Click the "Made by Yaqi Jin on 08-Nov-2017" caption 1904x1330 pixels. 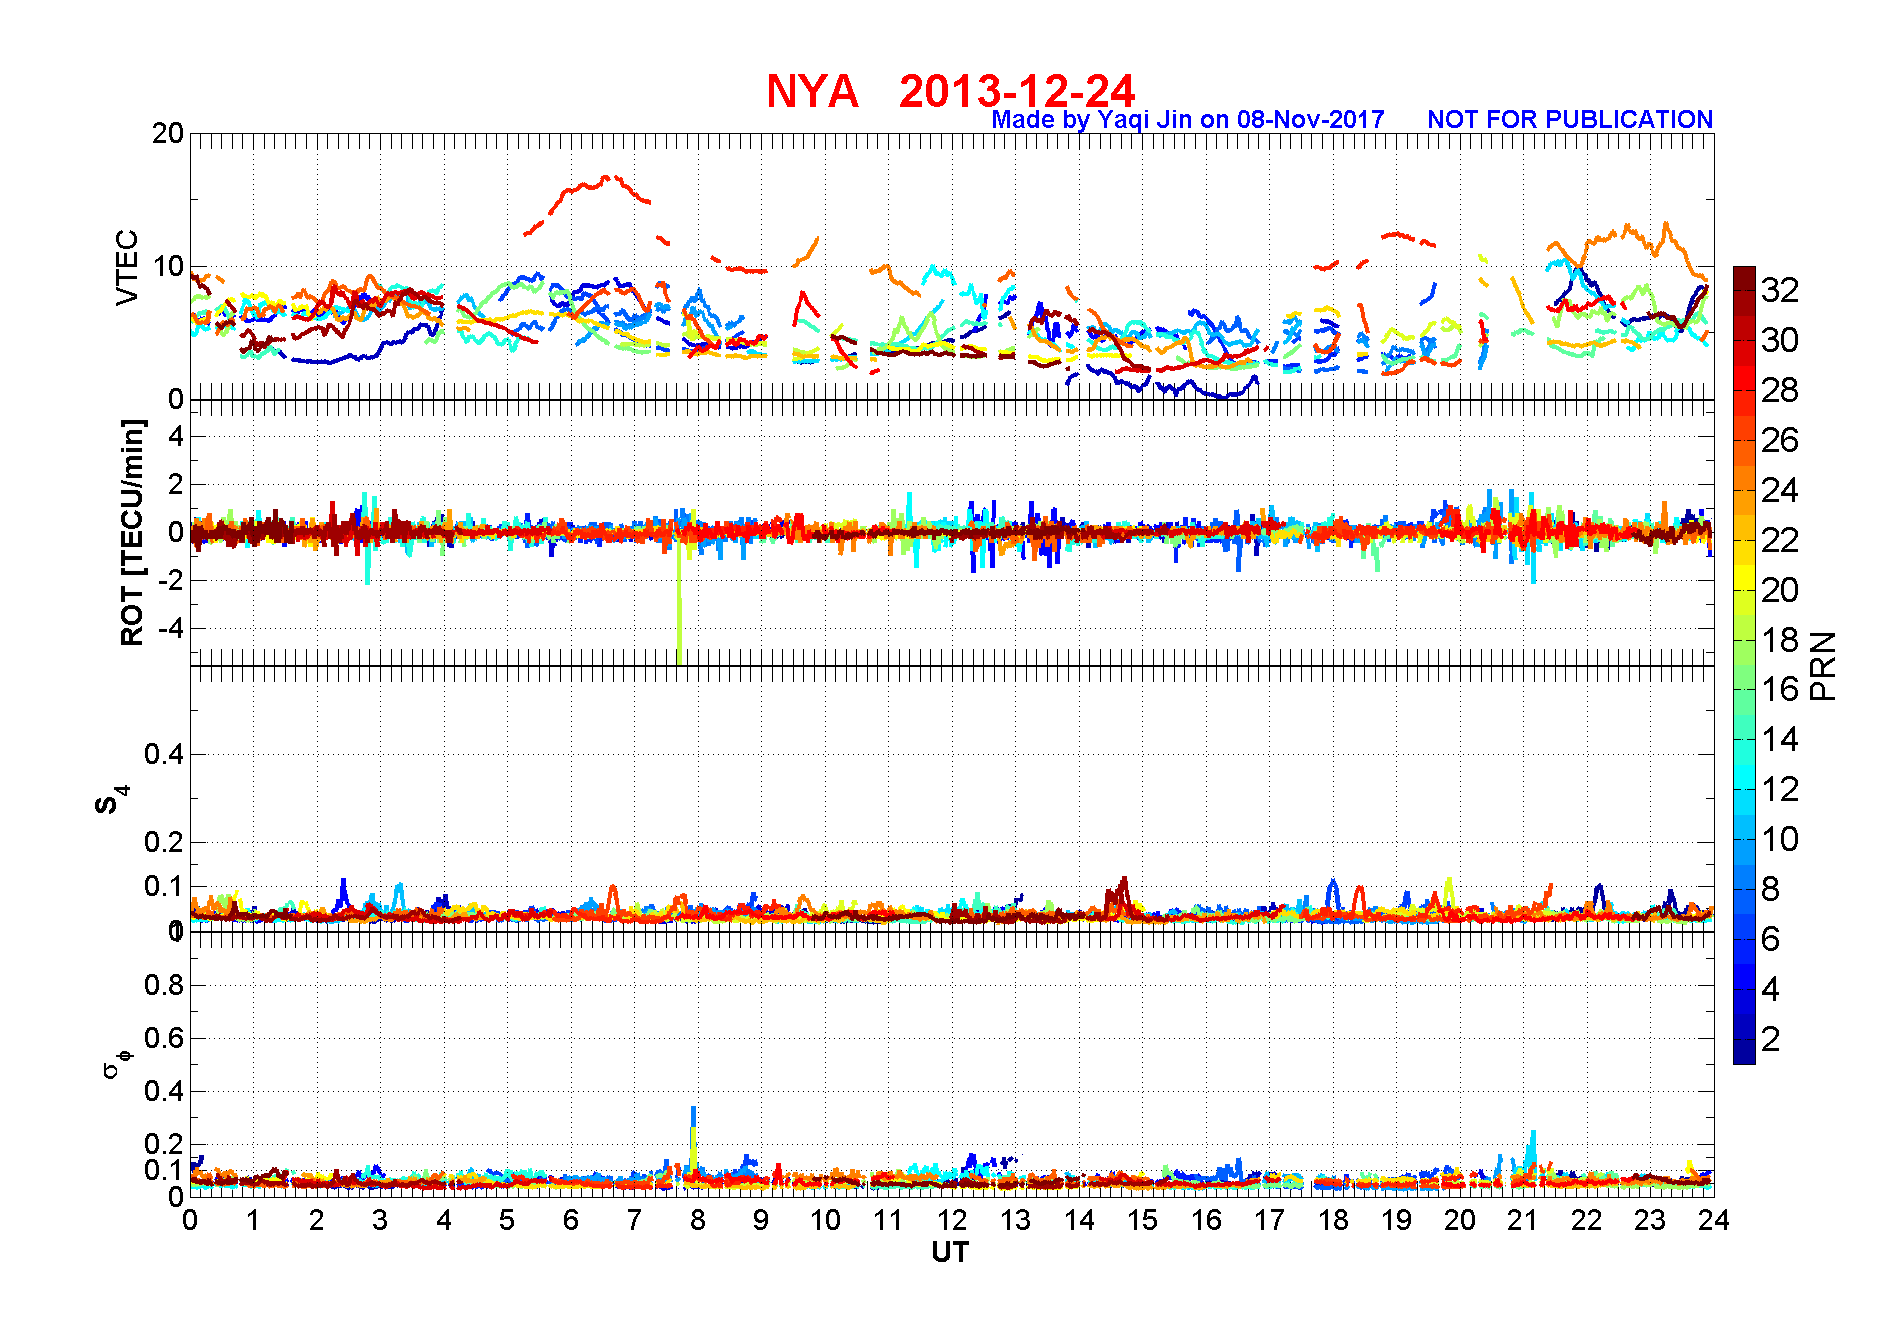tap(1188, 120)
